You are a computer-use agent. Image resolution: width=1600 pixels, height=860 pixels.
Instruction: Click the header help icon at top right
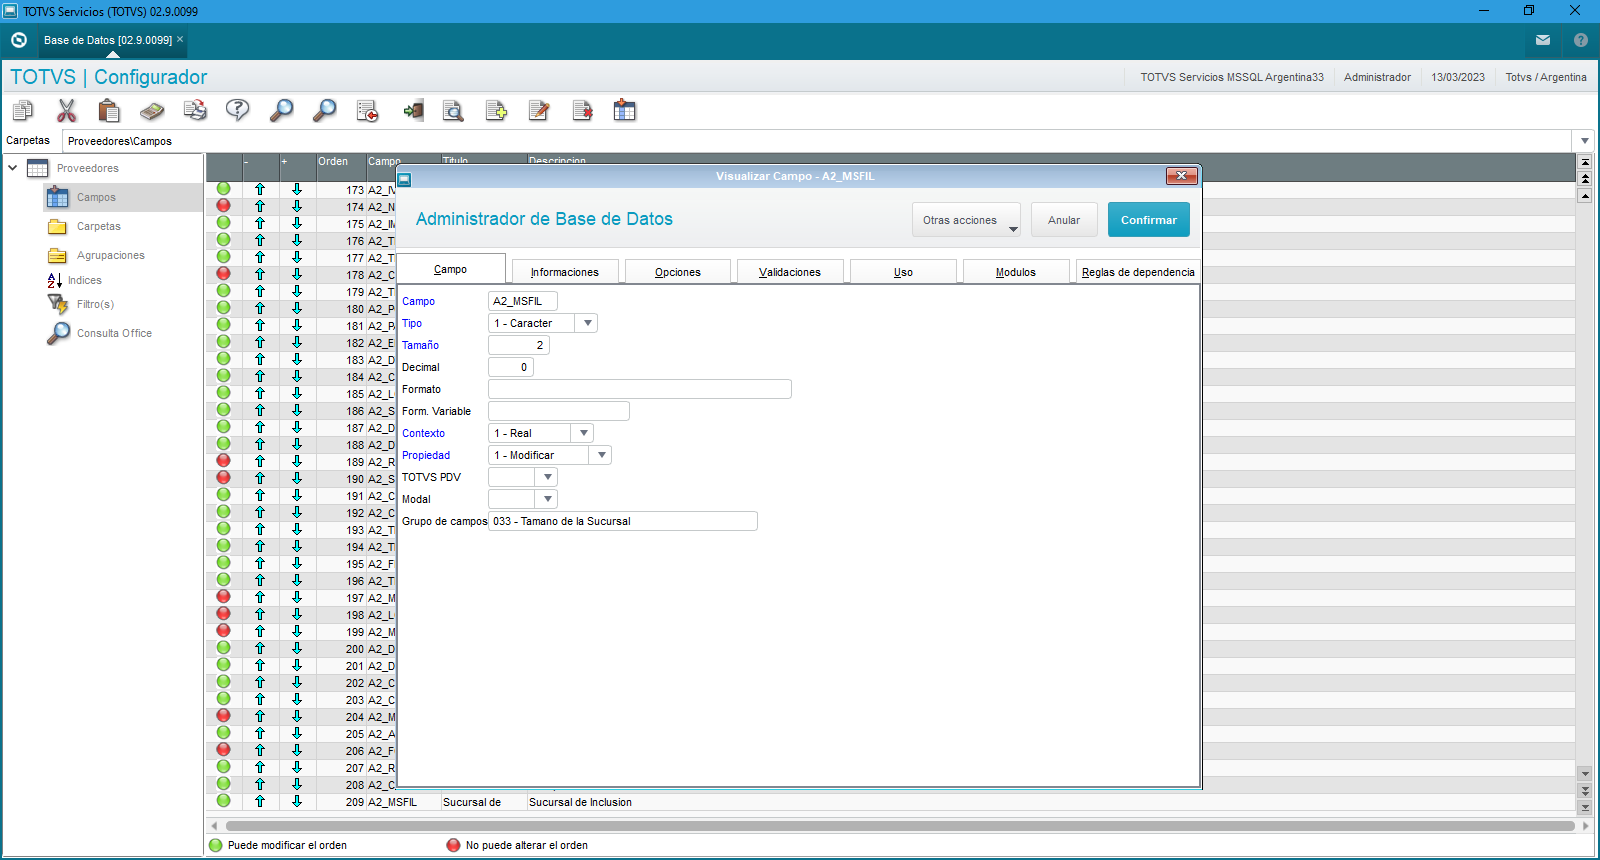(x=1581, y=40)
